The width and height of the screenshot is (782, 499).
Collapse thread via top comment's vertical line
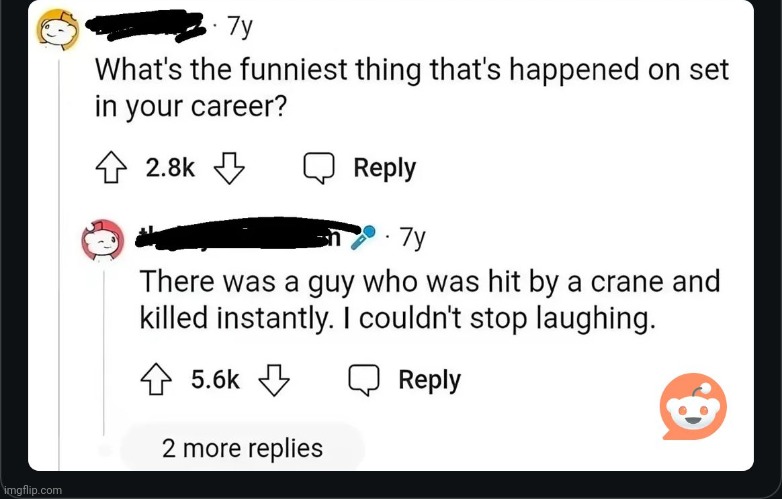pos(59,264)
